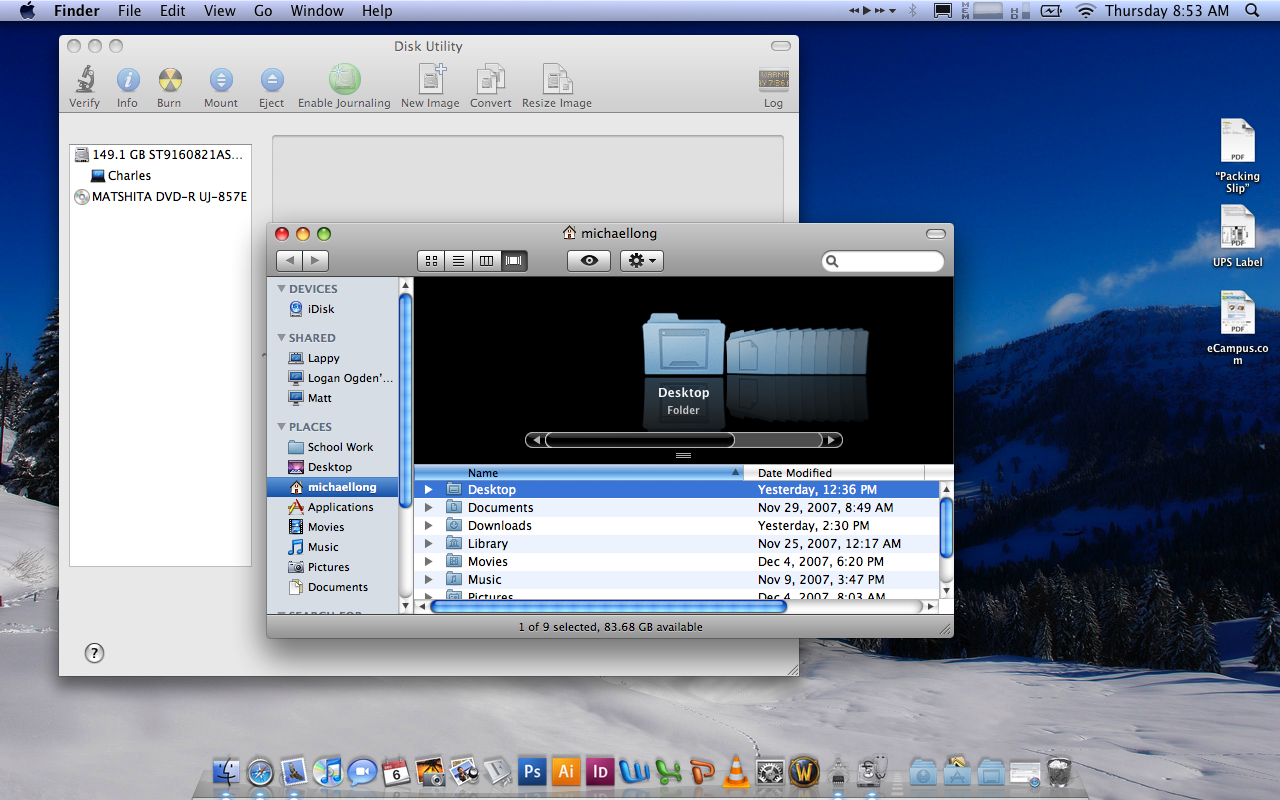Switch Finder to Cover Flow view

click(514, 261)
